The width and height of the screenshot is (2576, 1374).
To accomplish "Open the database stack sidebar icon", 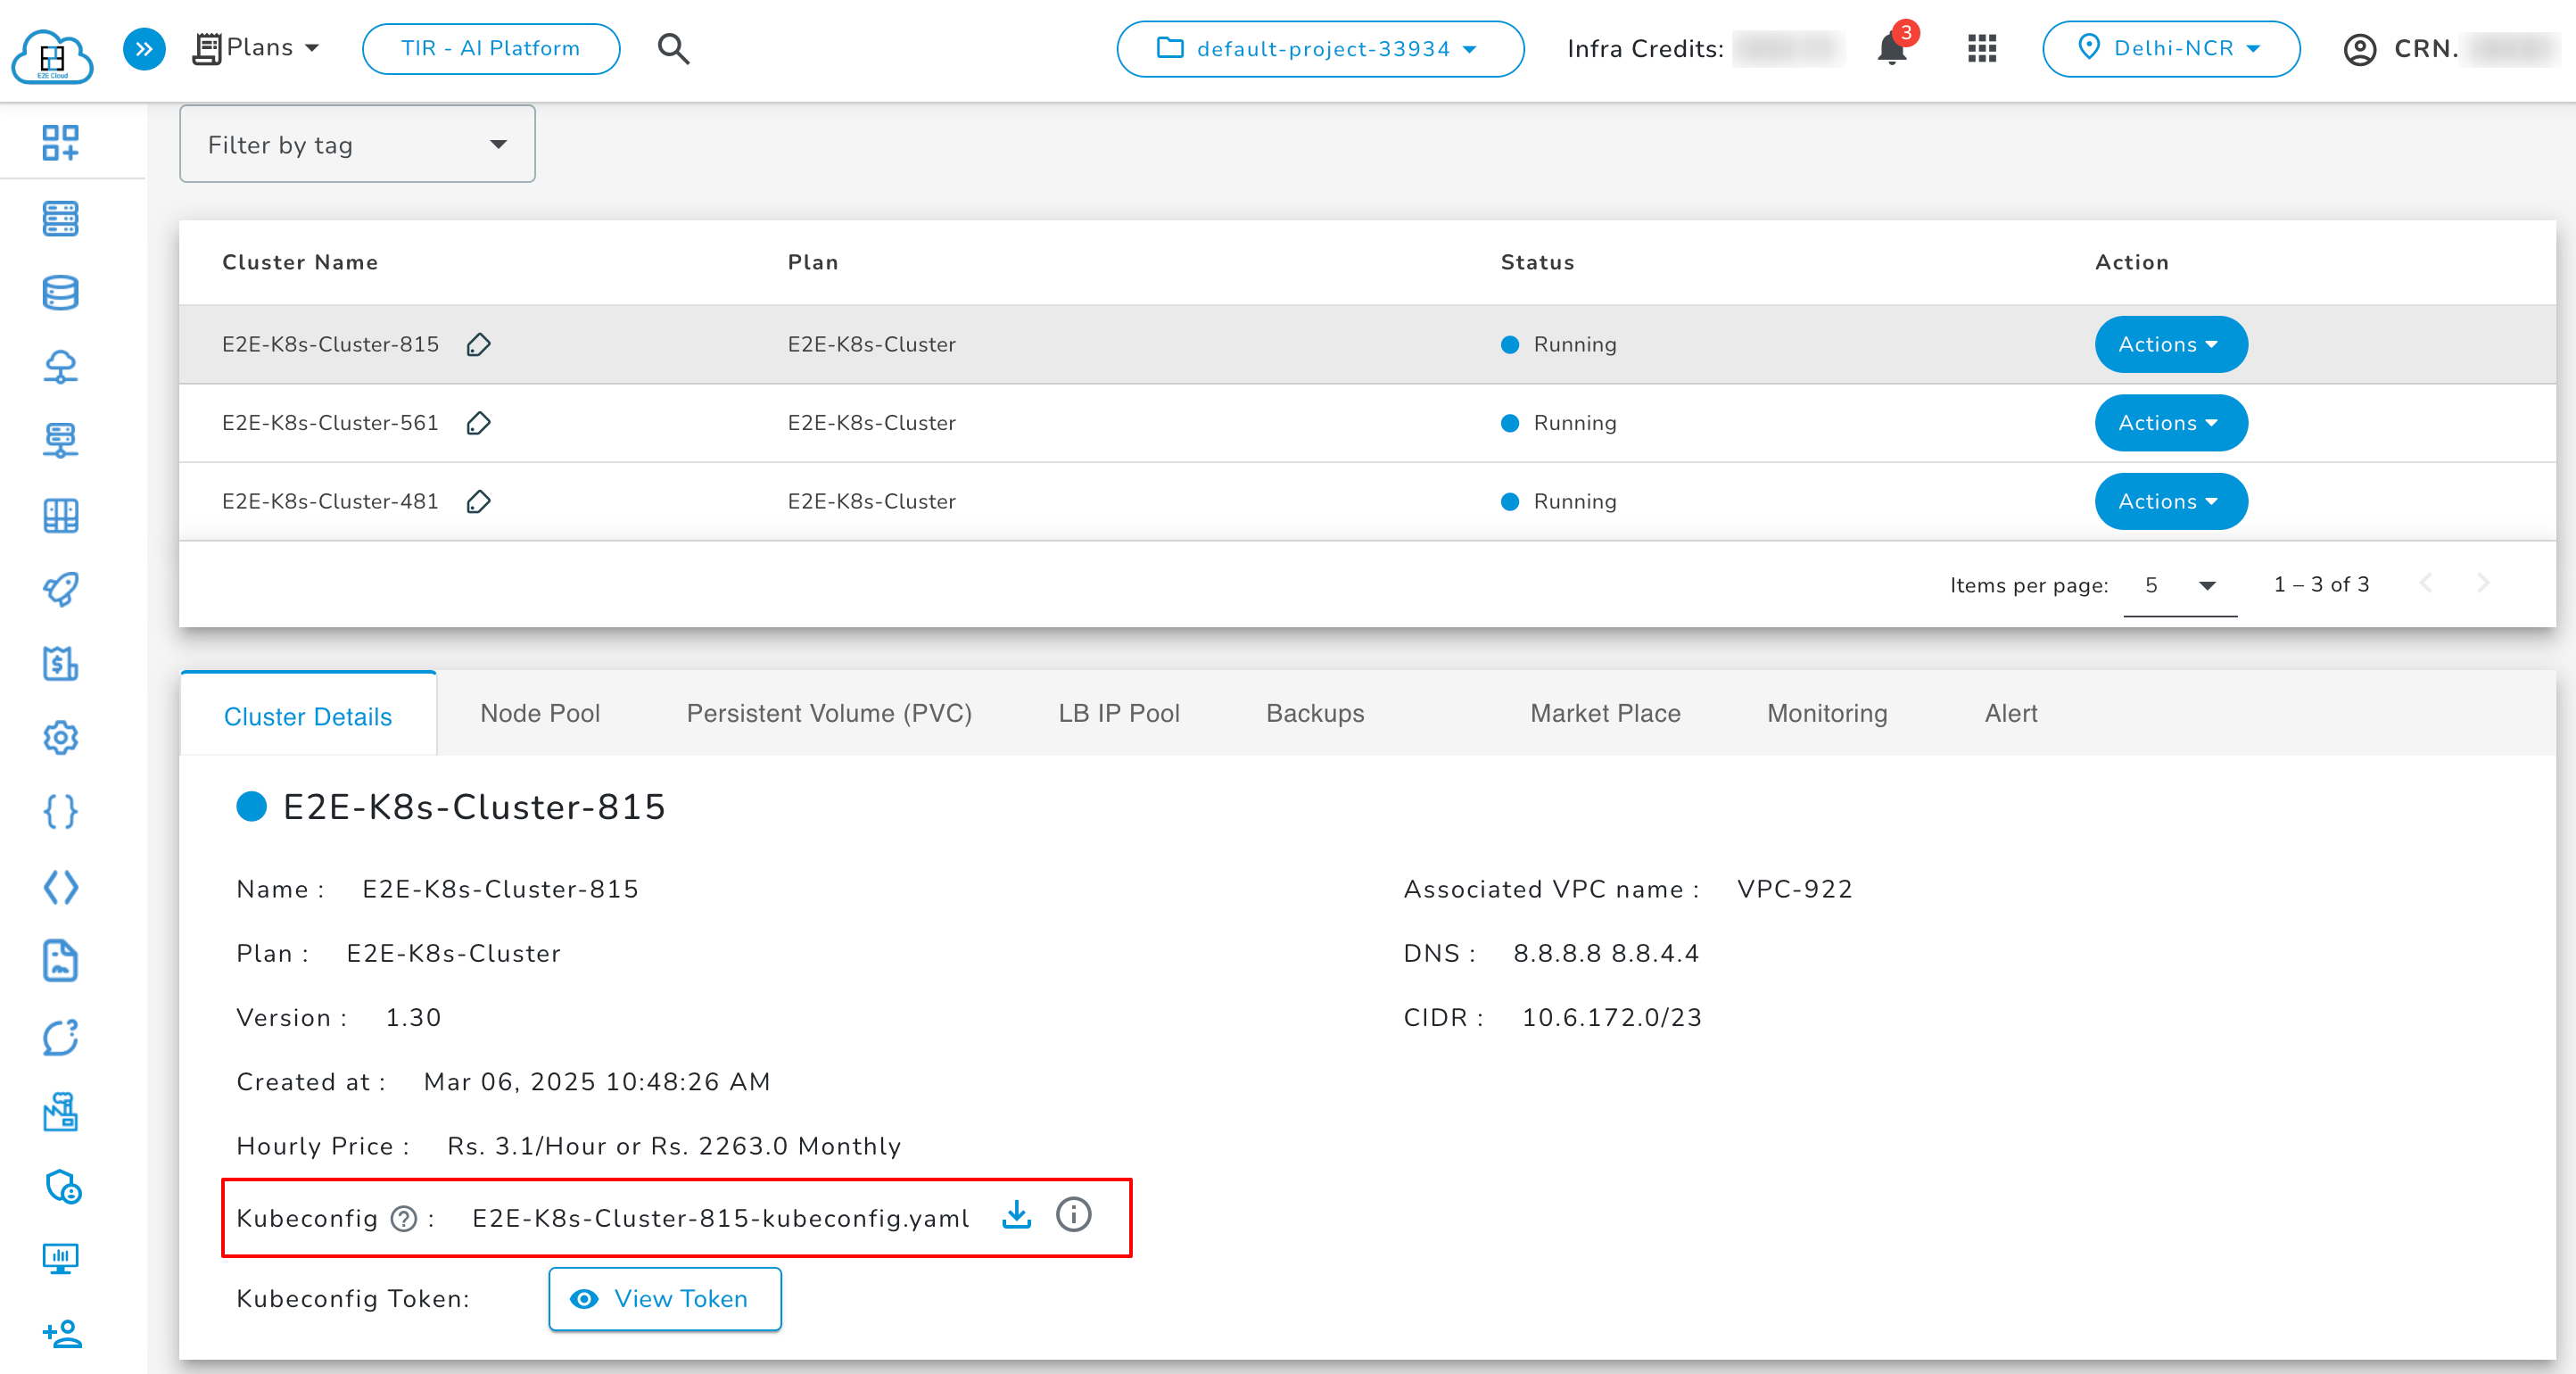I will pos(60,292).
